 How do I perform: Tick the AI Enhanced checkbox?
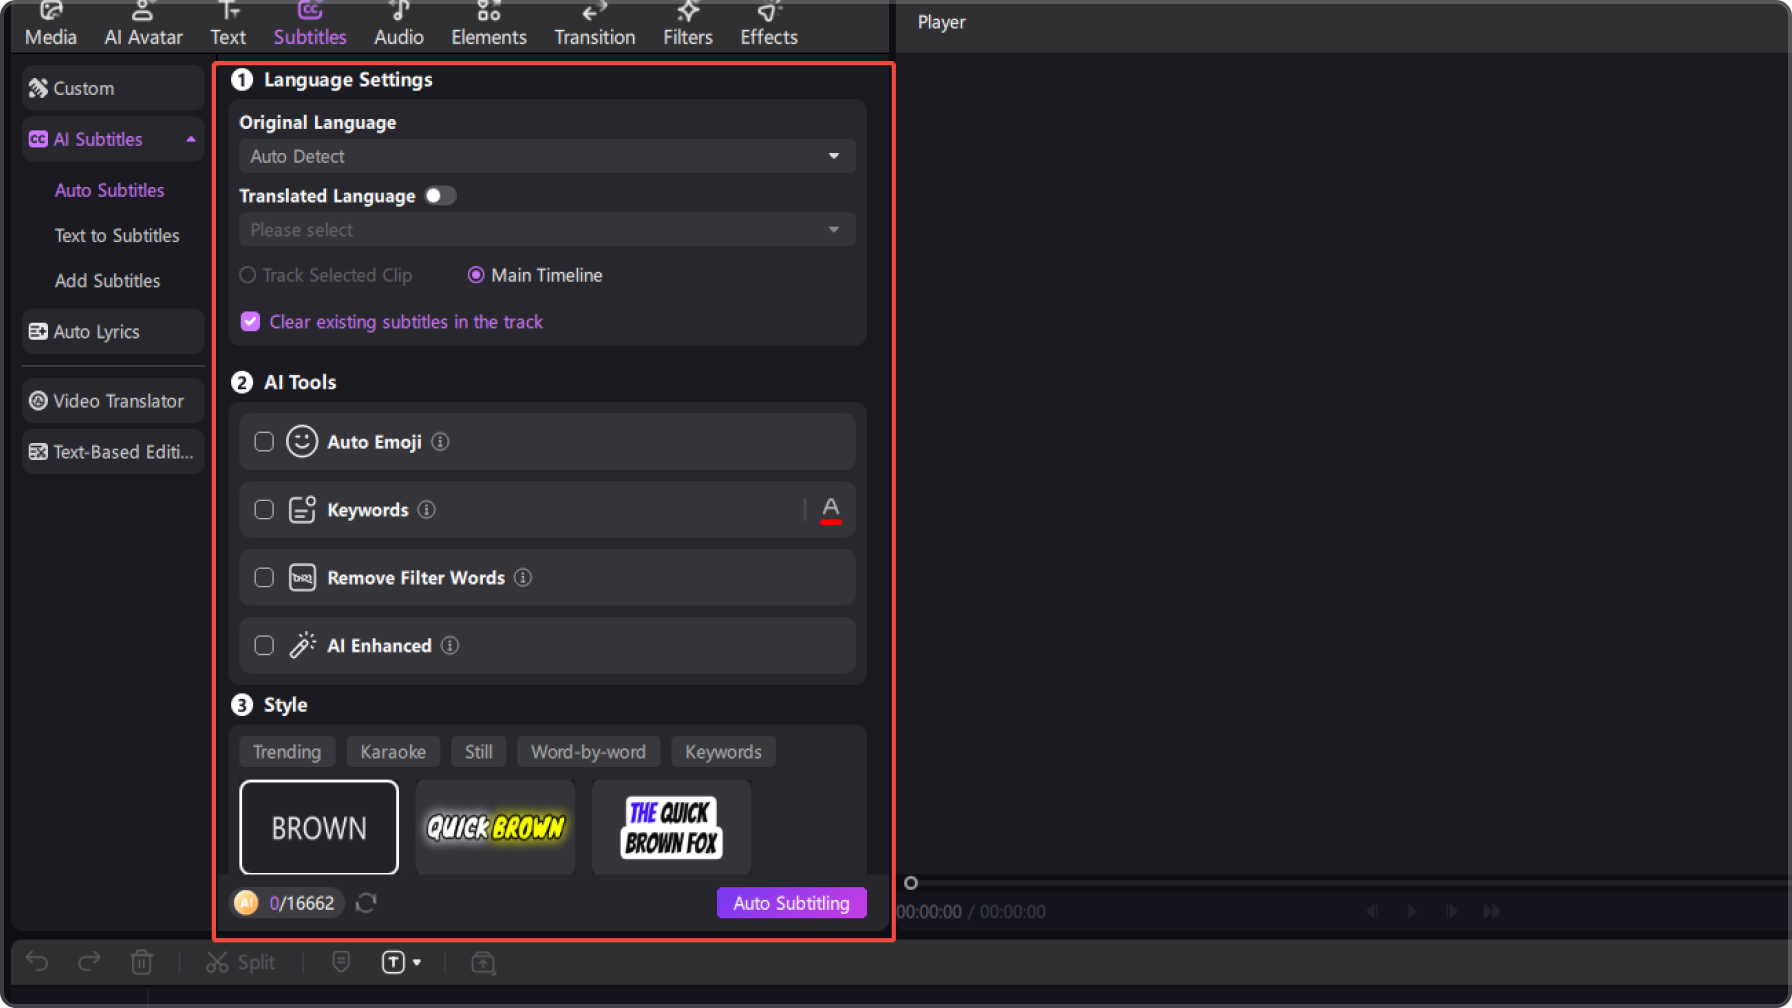264,646
